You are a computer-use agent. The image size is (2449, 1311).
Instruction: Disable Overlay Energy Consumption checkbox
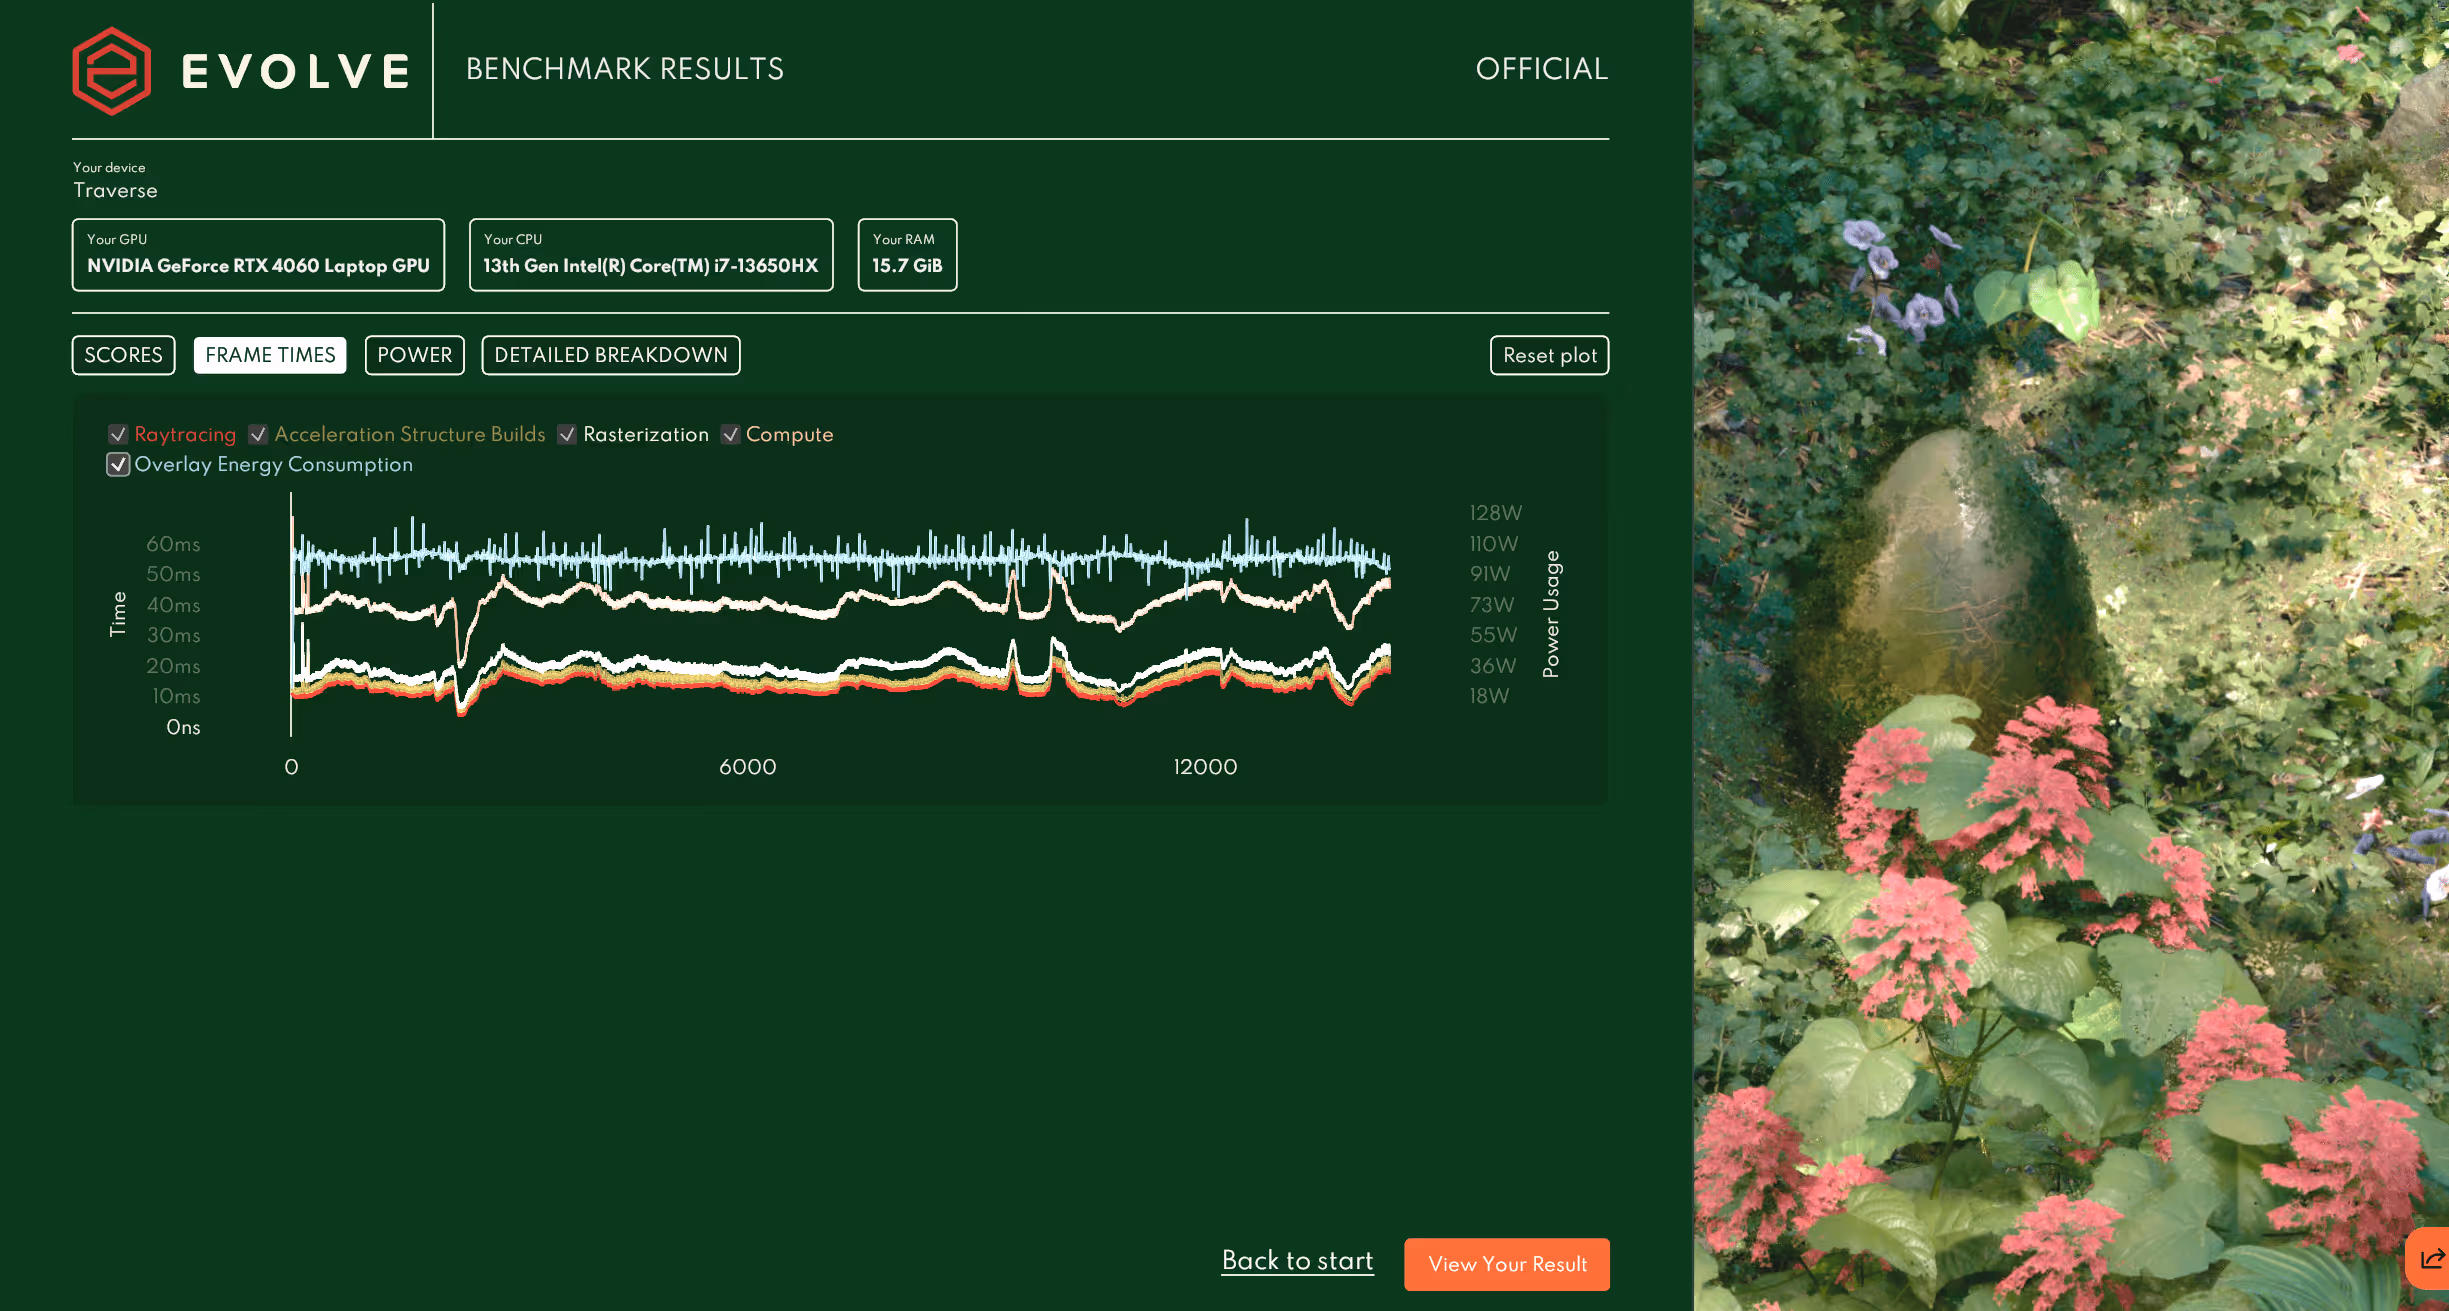point(118,464)
